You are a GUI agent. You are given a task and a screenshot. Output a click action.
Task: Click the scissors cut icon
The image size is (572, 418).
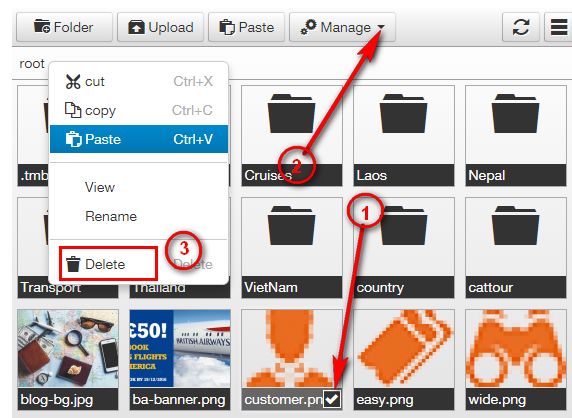73,81
